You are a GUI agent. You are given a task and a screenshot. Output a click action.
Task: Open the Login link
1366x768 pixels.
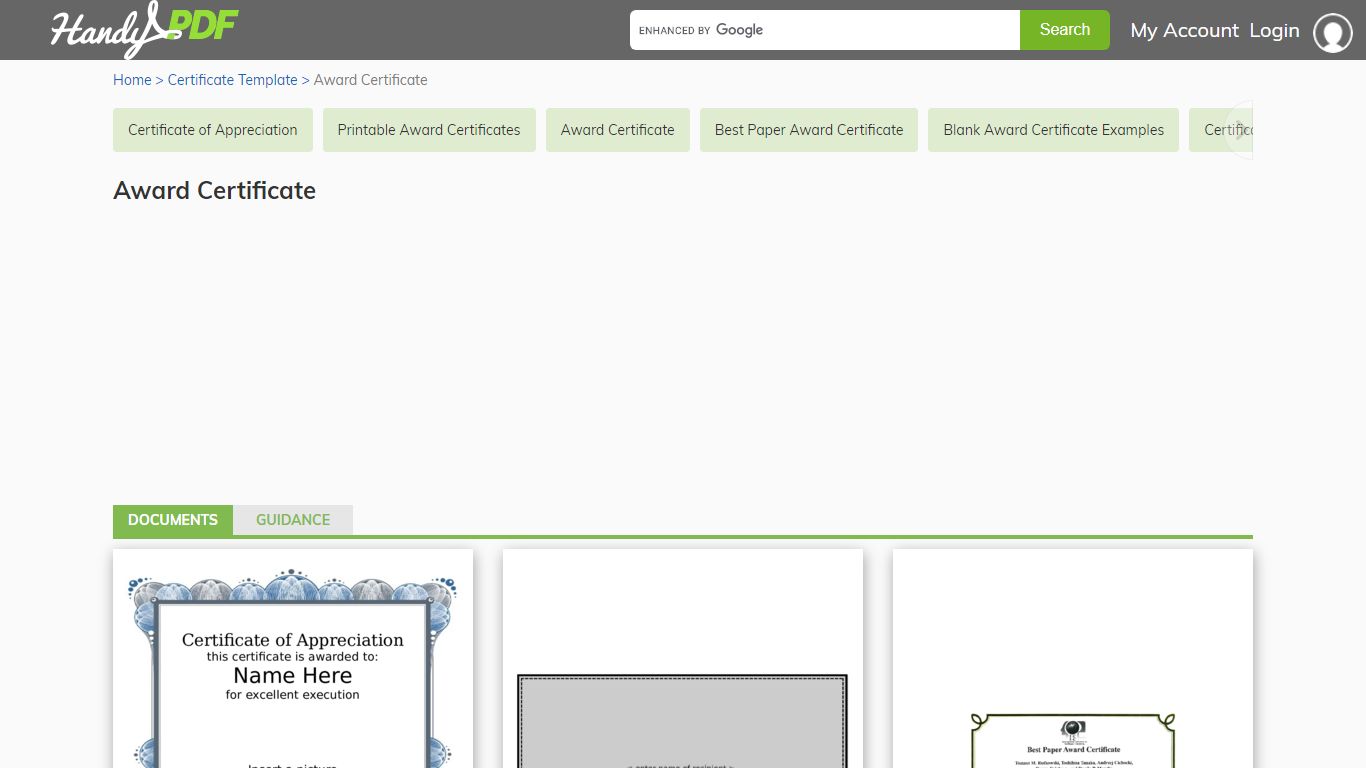[1274, 30]
